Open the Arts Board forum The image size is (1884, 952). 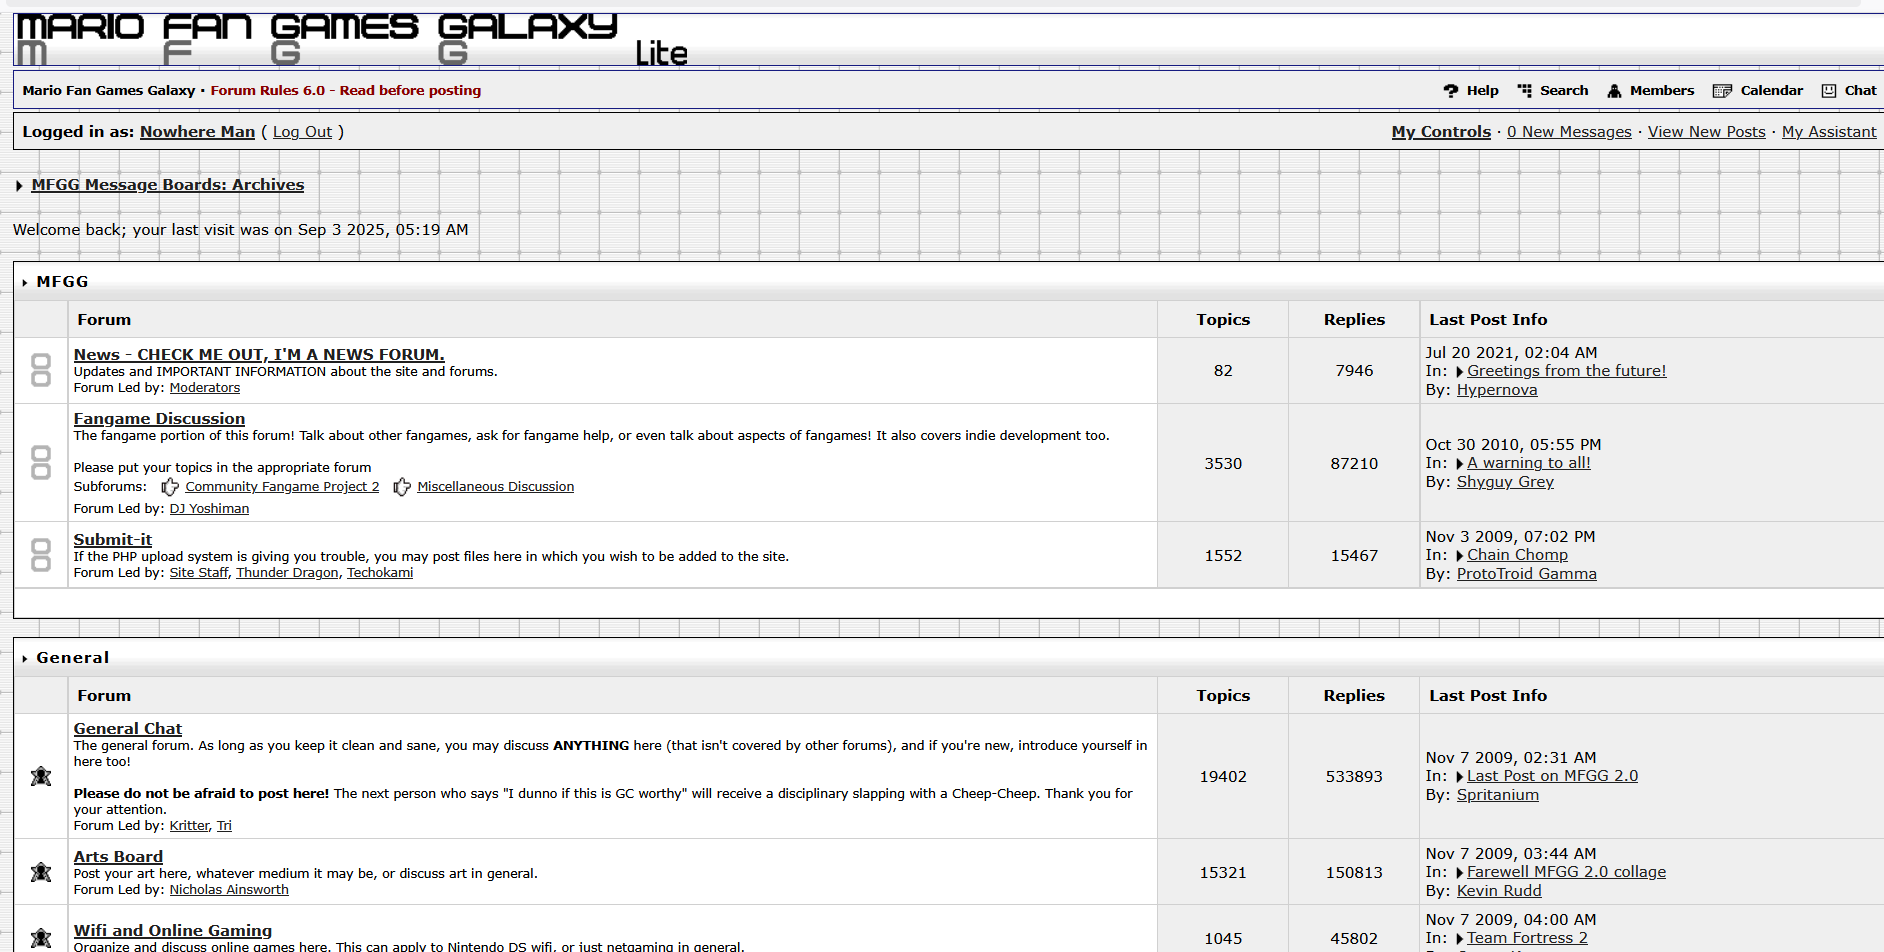118,857
